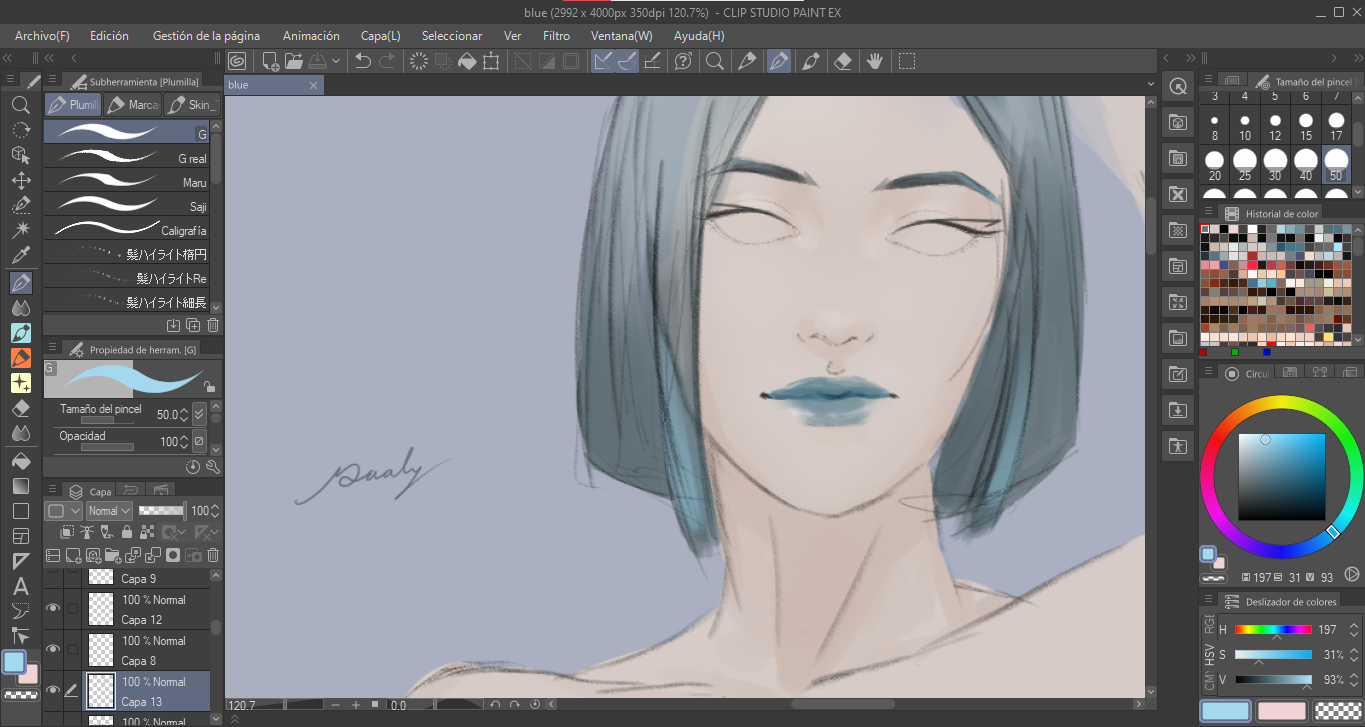Select the Eraser tool in tool palette

click(x=20, y=408)
